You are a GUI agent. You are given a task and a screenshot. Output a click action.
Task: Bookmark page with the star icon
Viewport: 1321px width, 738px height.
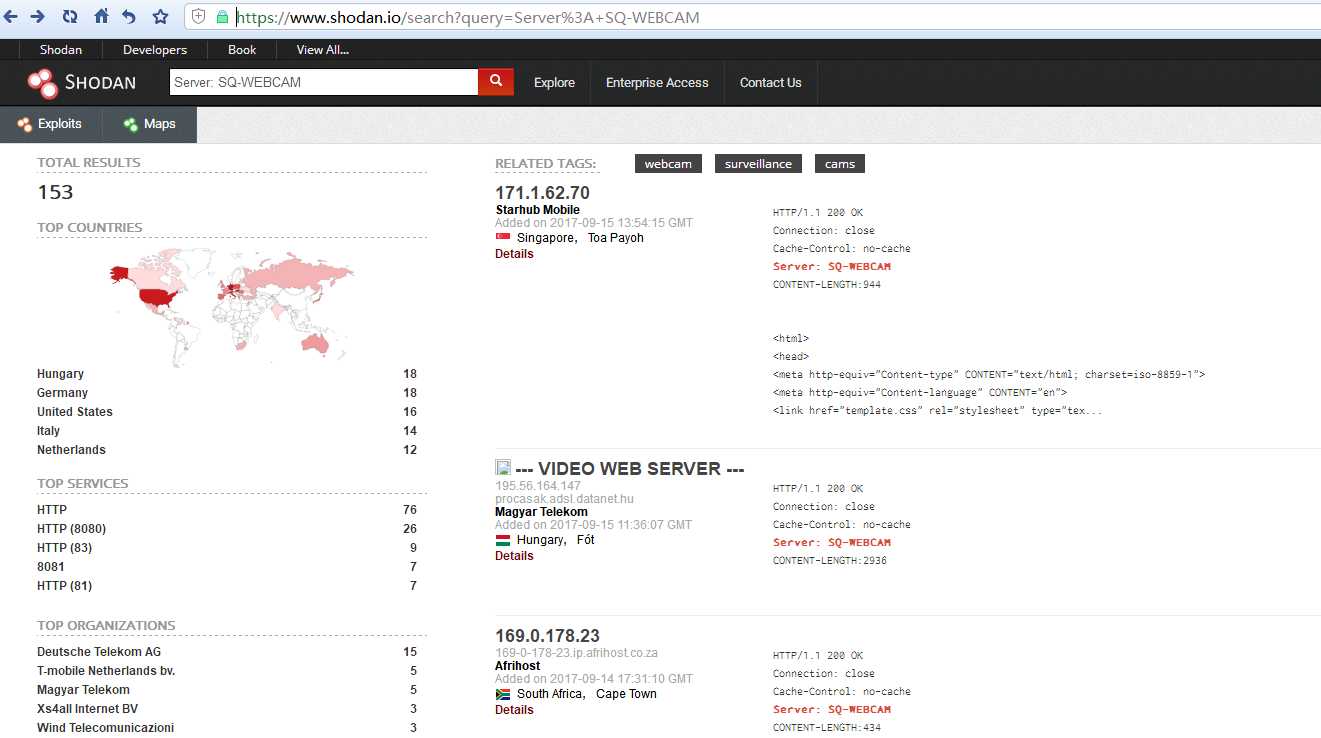click(x=160, y=16)
